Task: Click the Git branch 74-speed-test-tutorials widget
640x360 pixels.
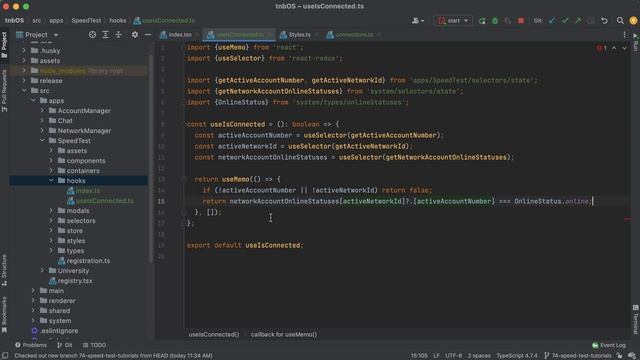Action: pos(578,356)
